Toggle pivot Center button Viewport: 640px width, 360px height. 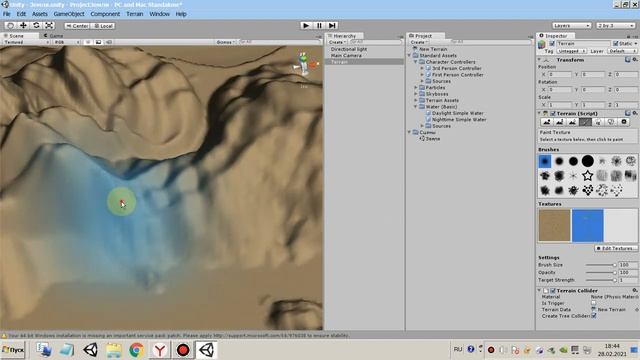click(78, 26)
